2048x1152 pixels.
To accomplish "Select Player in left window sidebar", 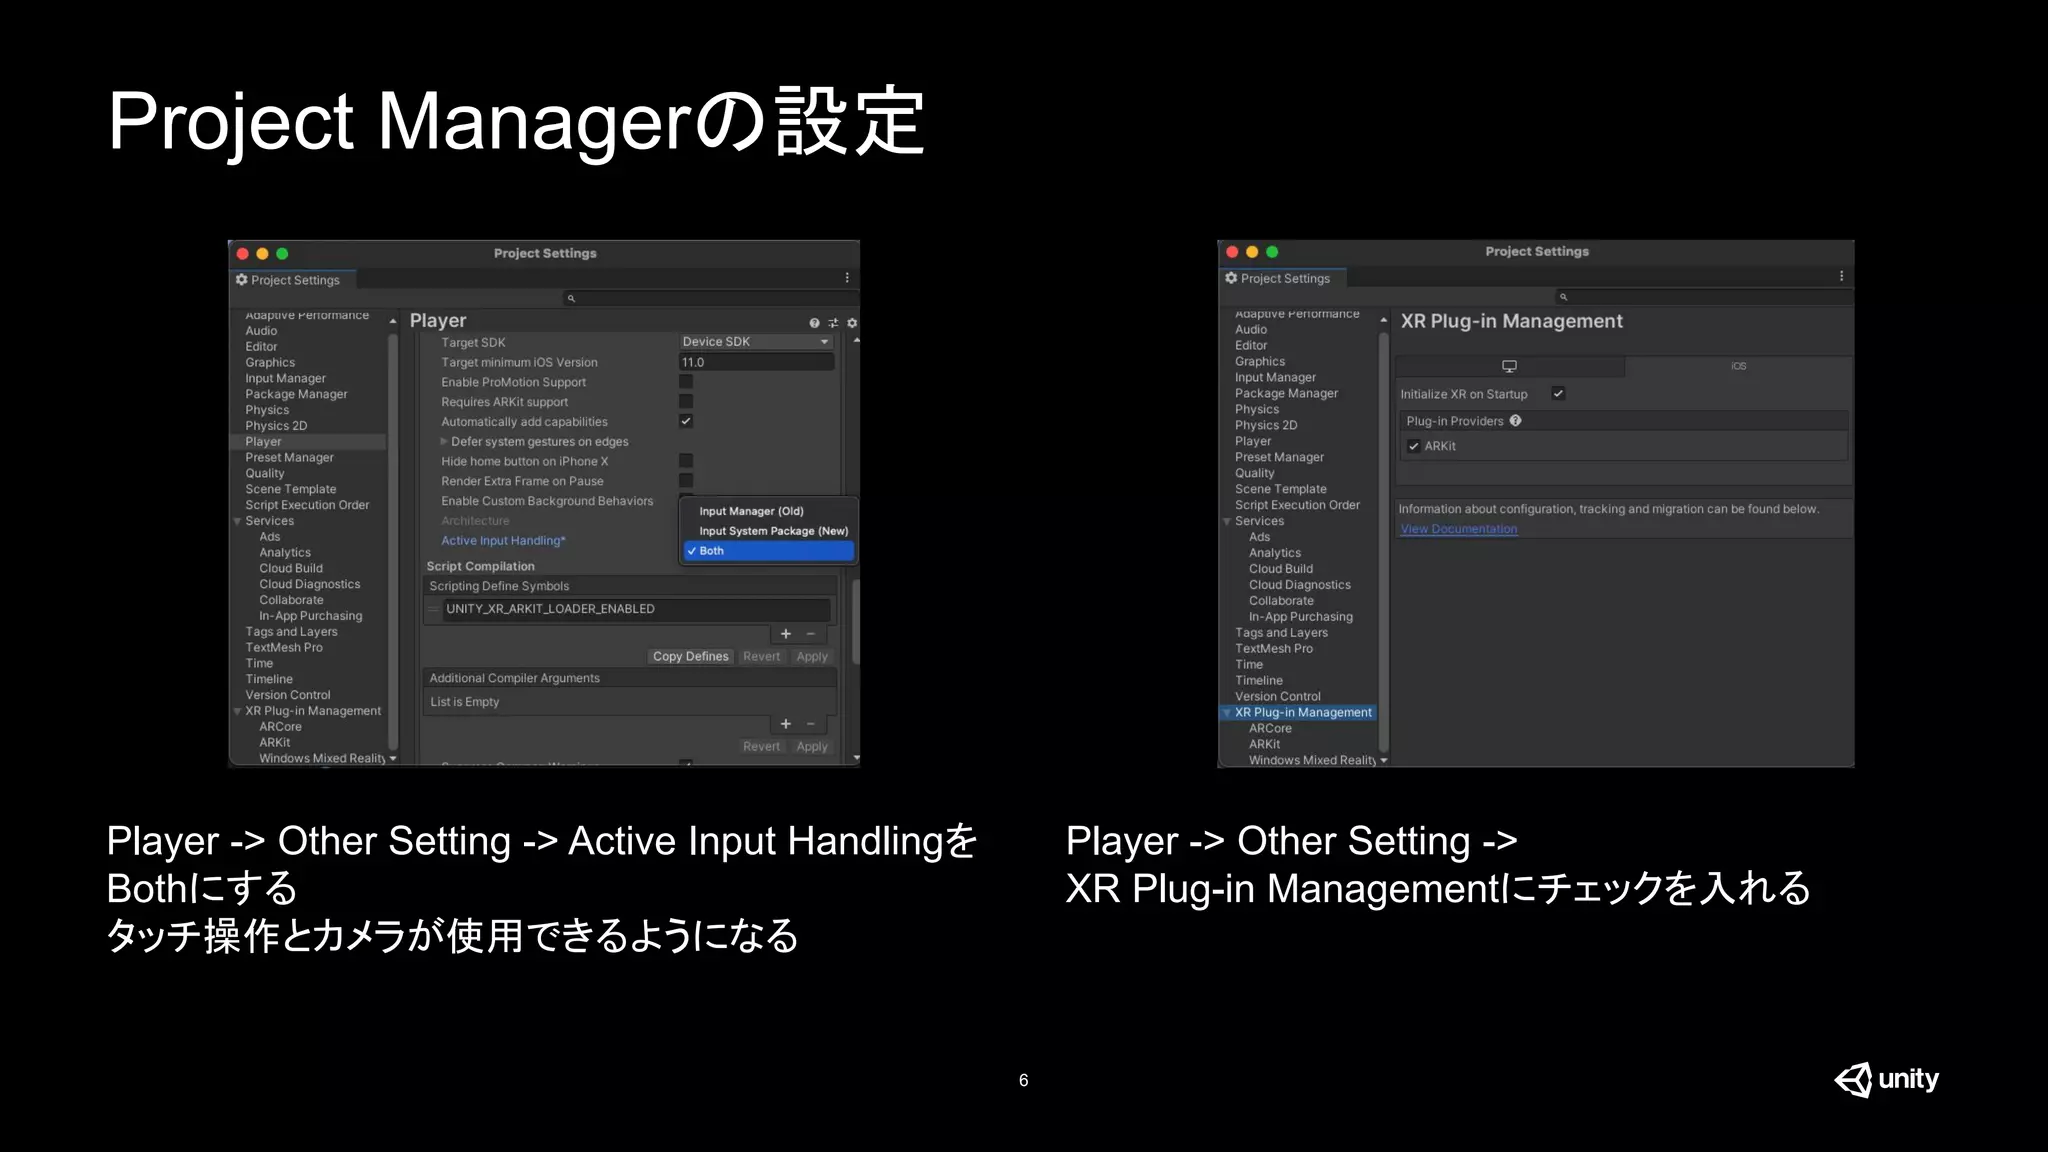I will [308, 442].
